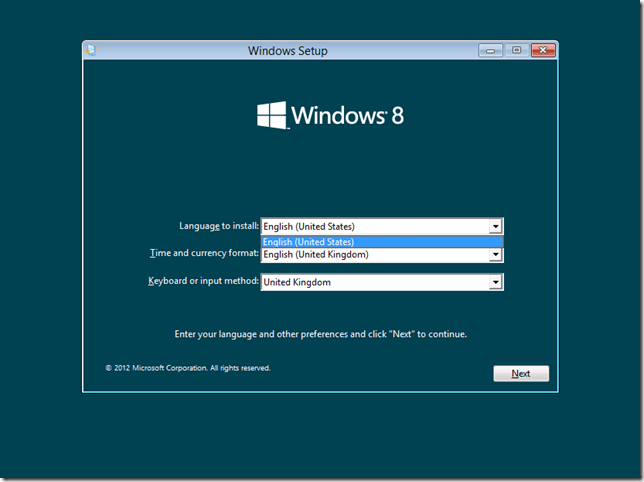The image size is (644, 482).
Task: Click the English (United Kingdom) format field
Action: (375, 255)
